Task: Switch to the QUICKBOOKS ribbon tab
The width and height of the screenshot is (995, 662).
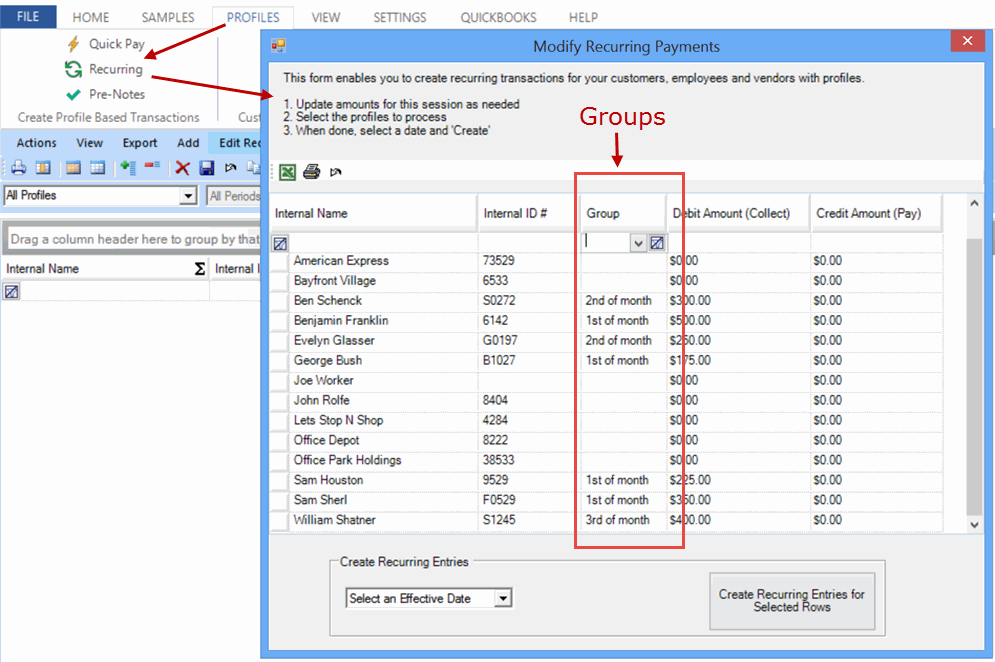Action: click(x=498, y=17)
